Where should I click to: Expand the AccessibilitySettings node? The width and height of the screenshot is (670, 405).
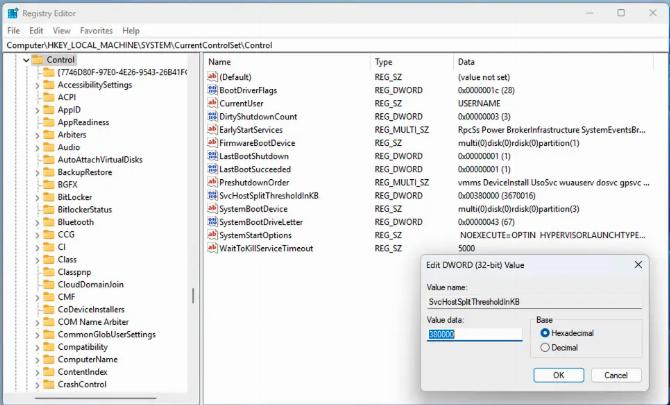(x=37, y=85)
